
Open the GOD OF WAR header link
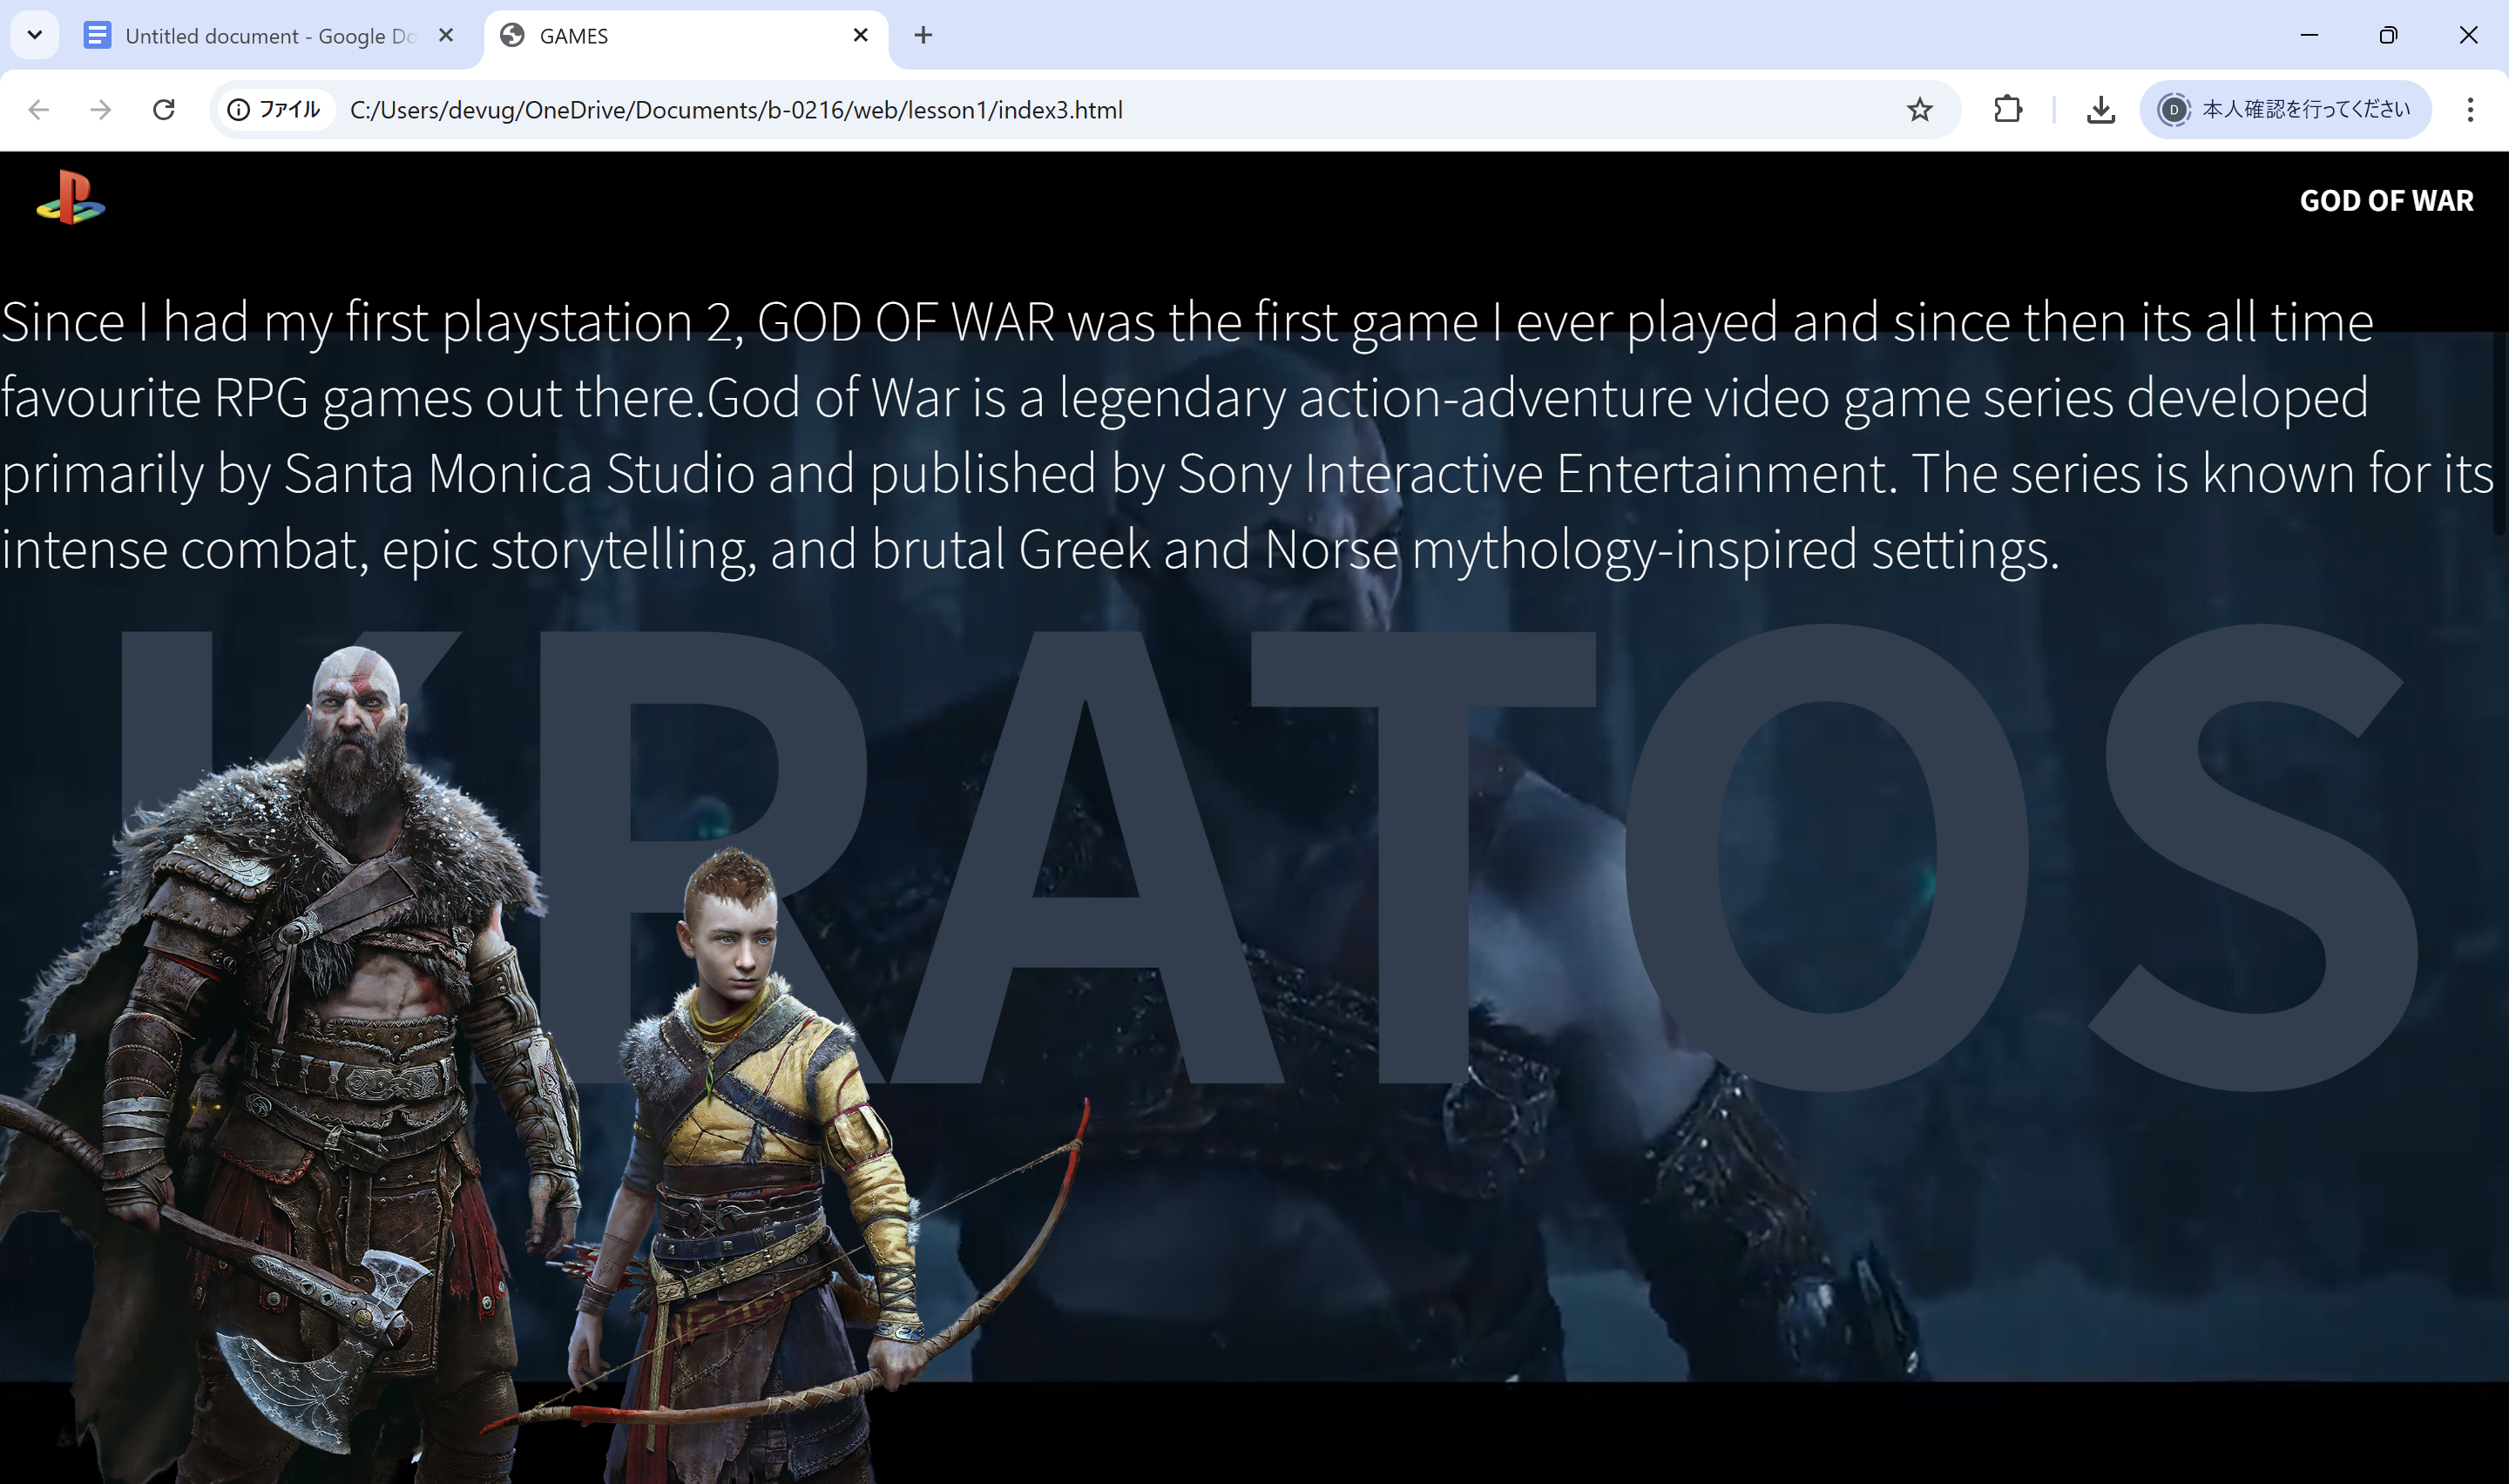point(2386,200)
